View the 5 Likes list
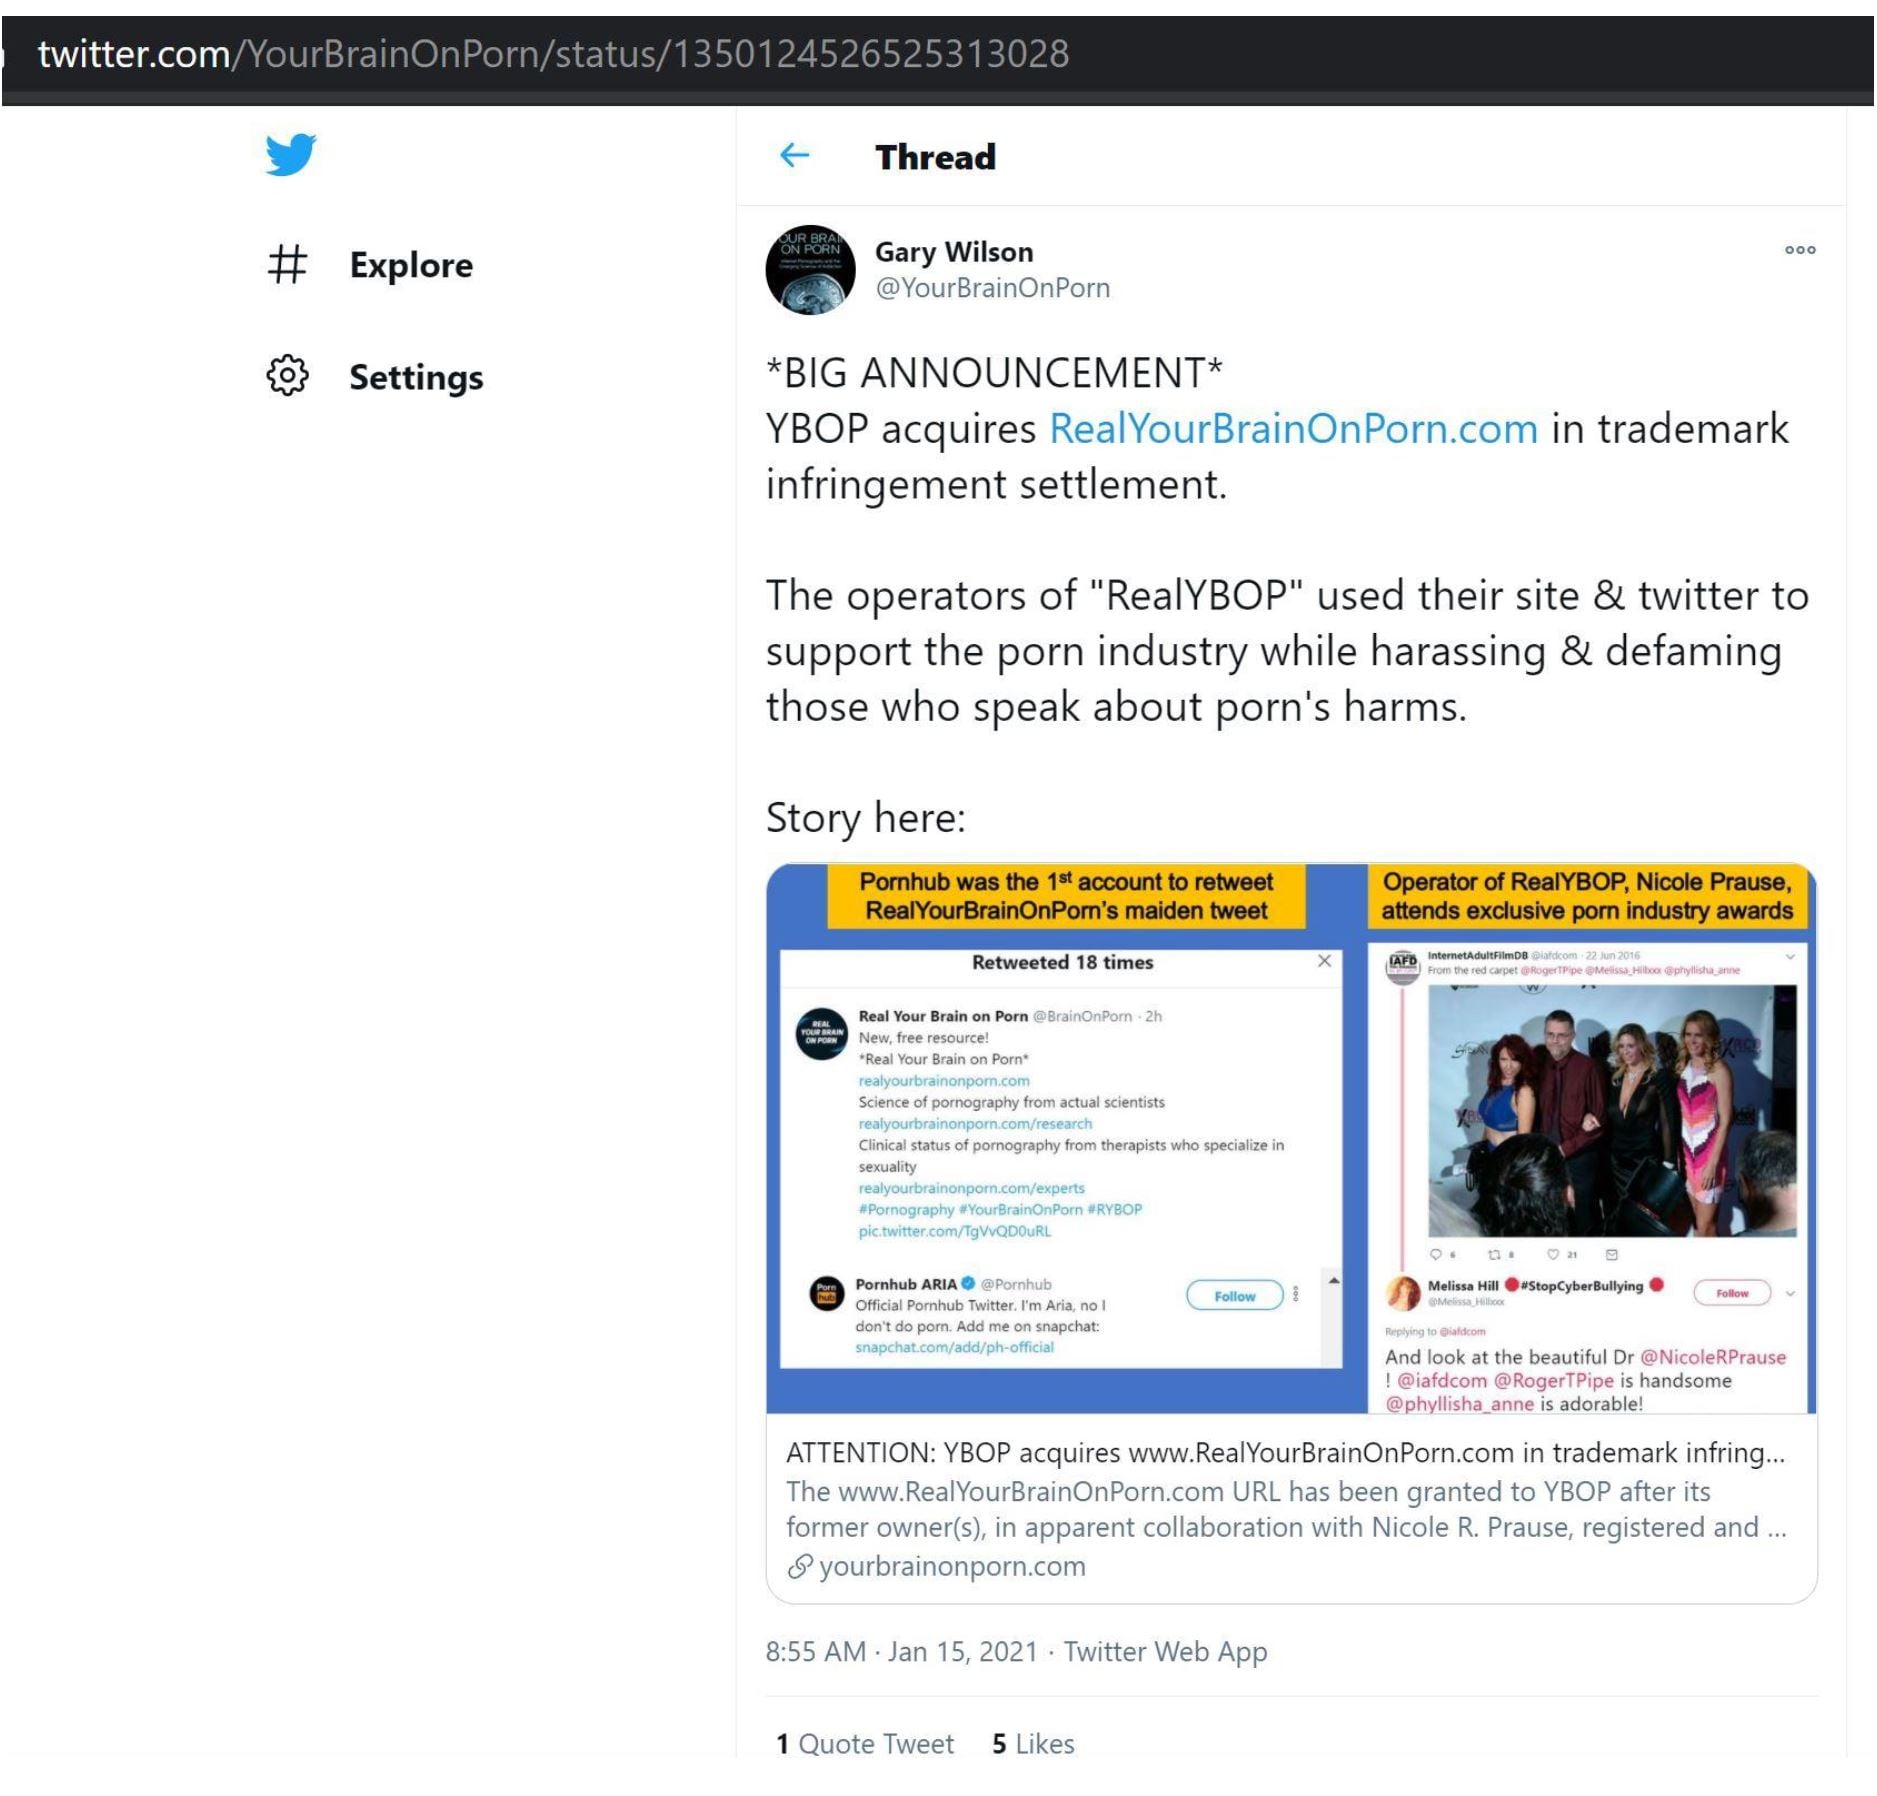1877x1796 pixels. click(x=1032, y=1743)
